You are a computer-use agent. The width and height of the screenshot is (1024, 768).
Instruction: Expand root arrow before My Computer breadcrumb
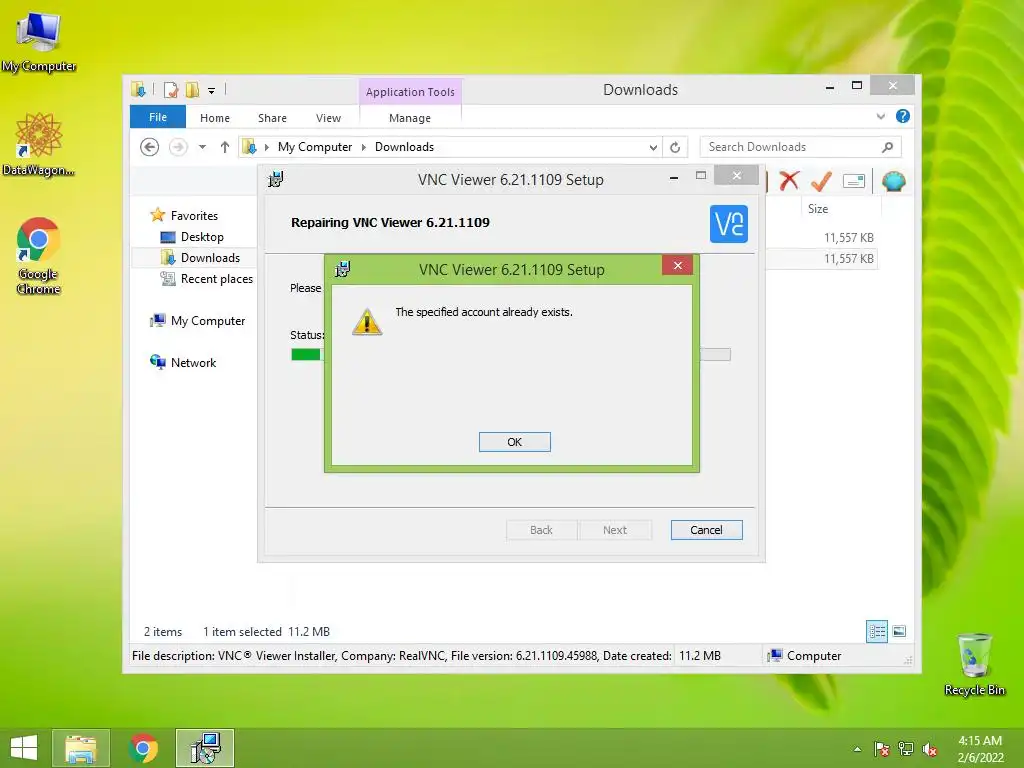coord(266,148)
